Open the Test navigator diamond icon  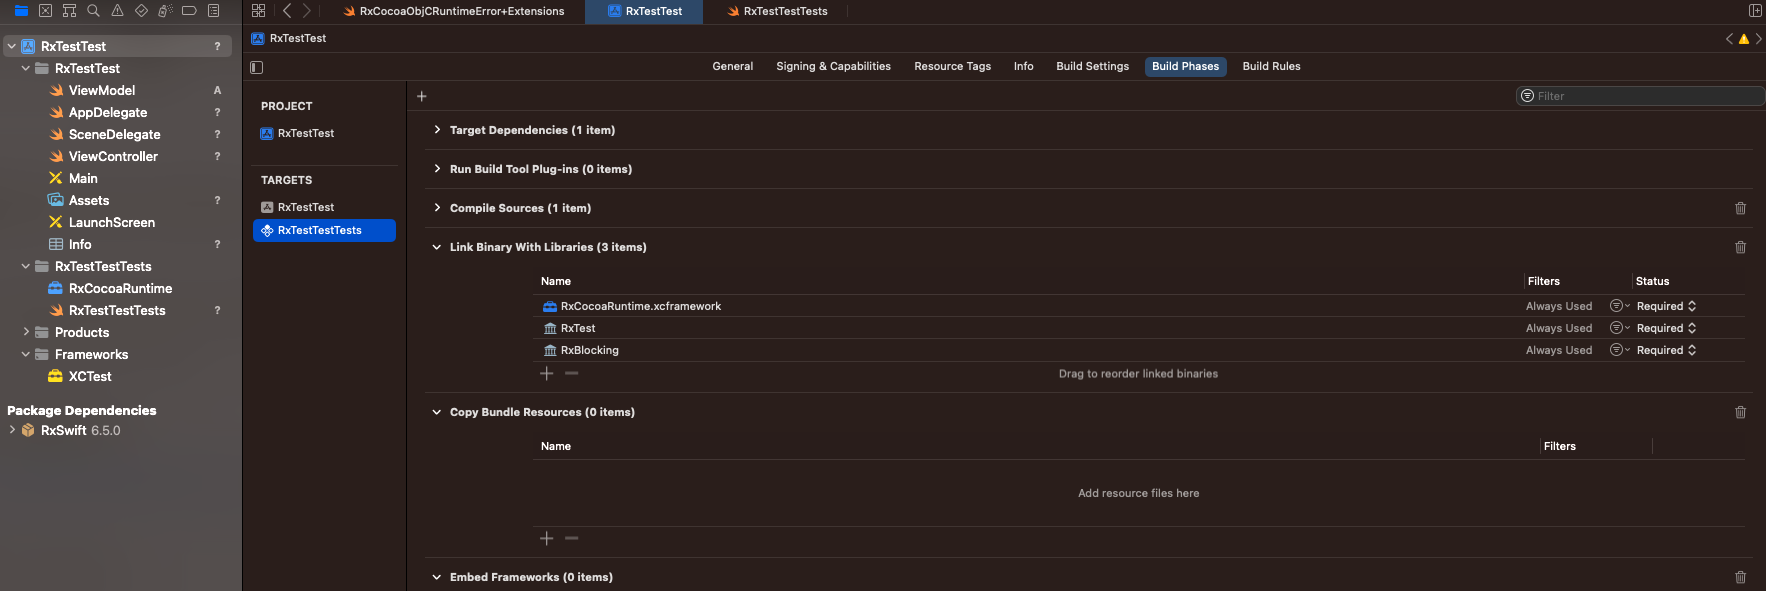(141, 11)
